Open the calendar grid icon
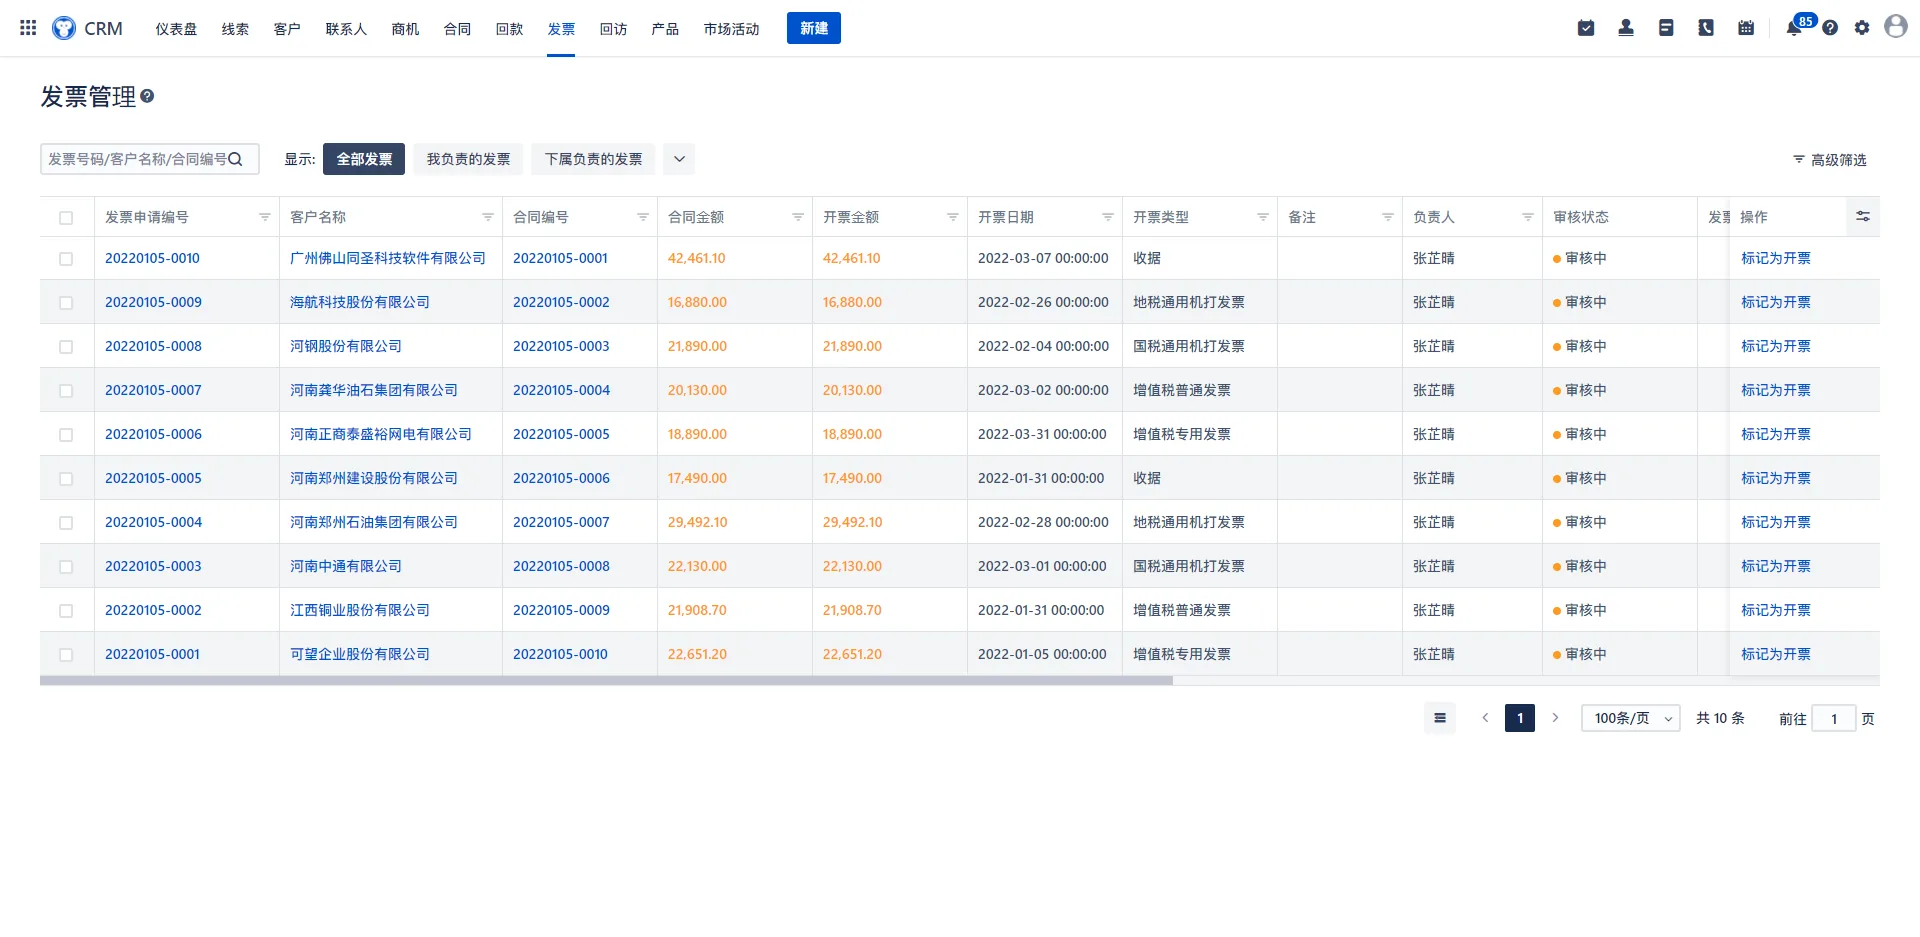Screen dimensions: 1920x937 point(1746,28)
